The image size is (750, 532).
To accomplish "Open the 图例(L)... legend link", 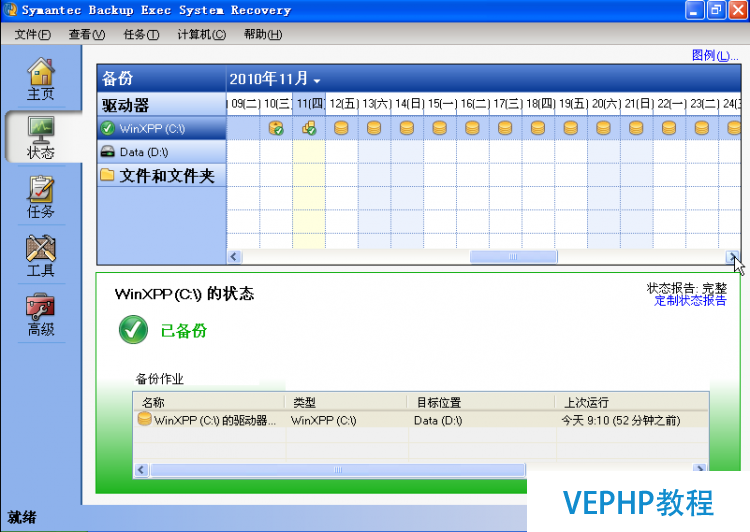I will tap(715, 55).
